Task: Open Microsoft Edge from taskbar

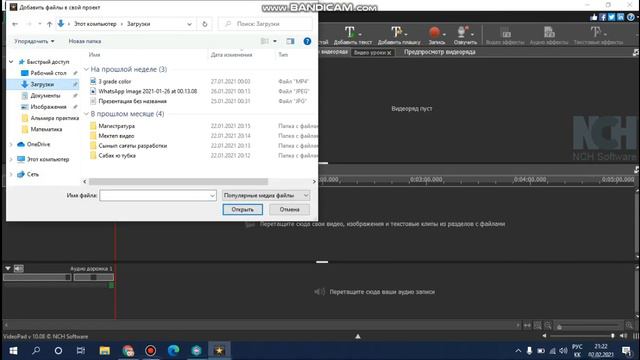Action: pyautogui.click(x=173, y=351)
